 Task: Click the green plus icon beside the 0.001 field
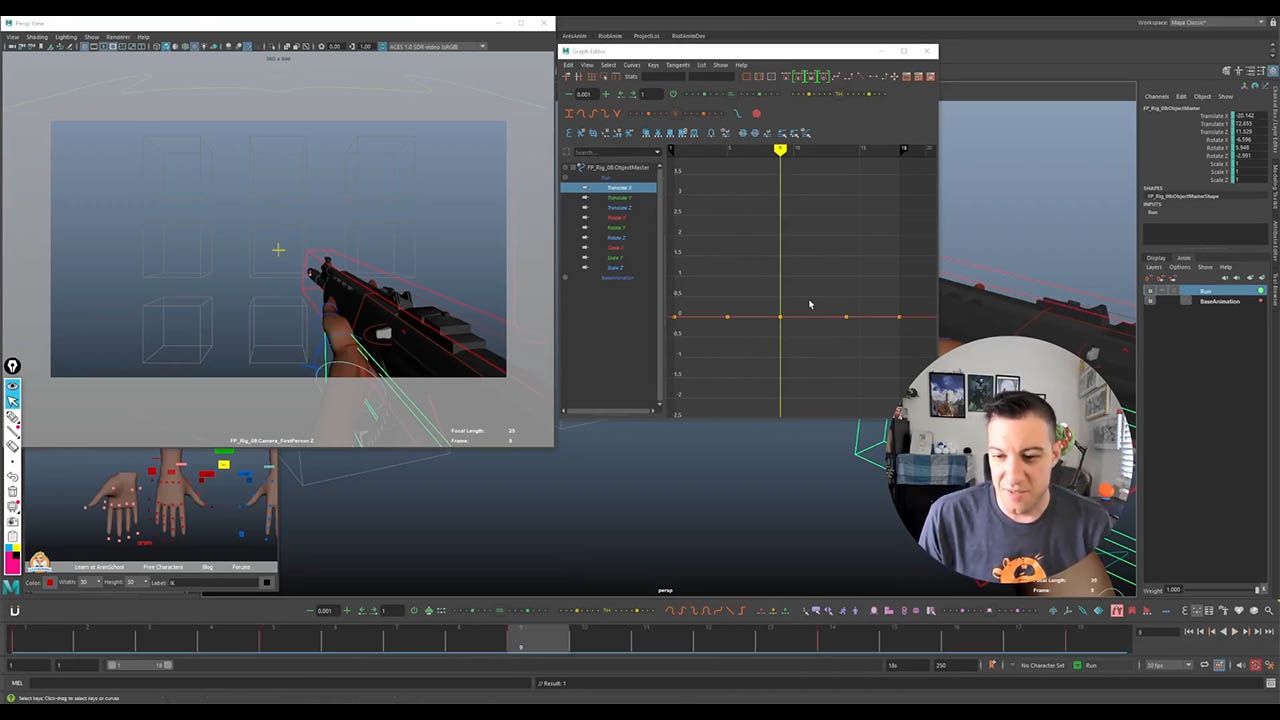[x=605, y=94]
